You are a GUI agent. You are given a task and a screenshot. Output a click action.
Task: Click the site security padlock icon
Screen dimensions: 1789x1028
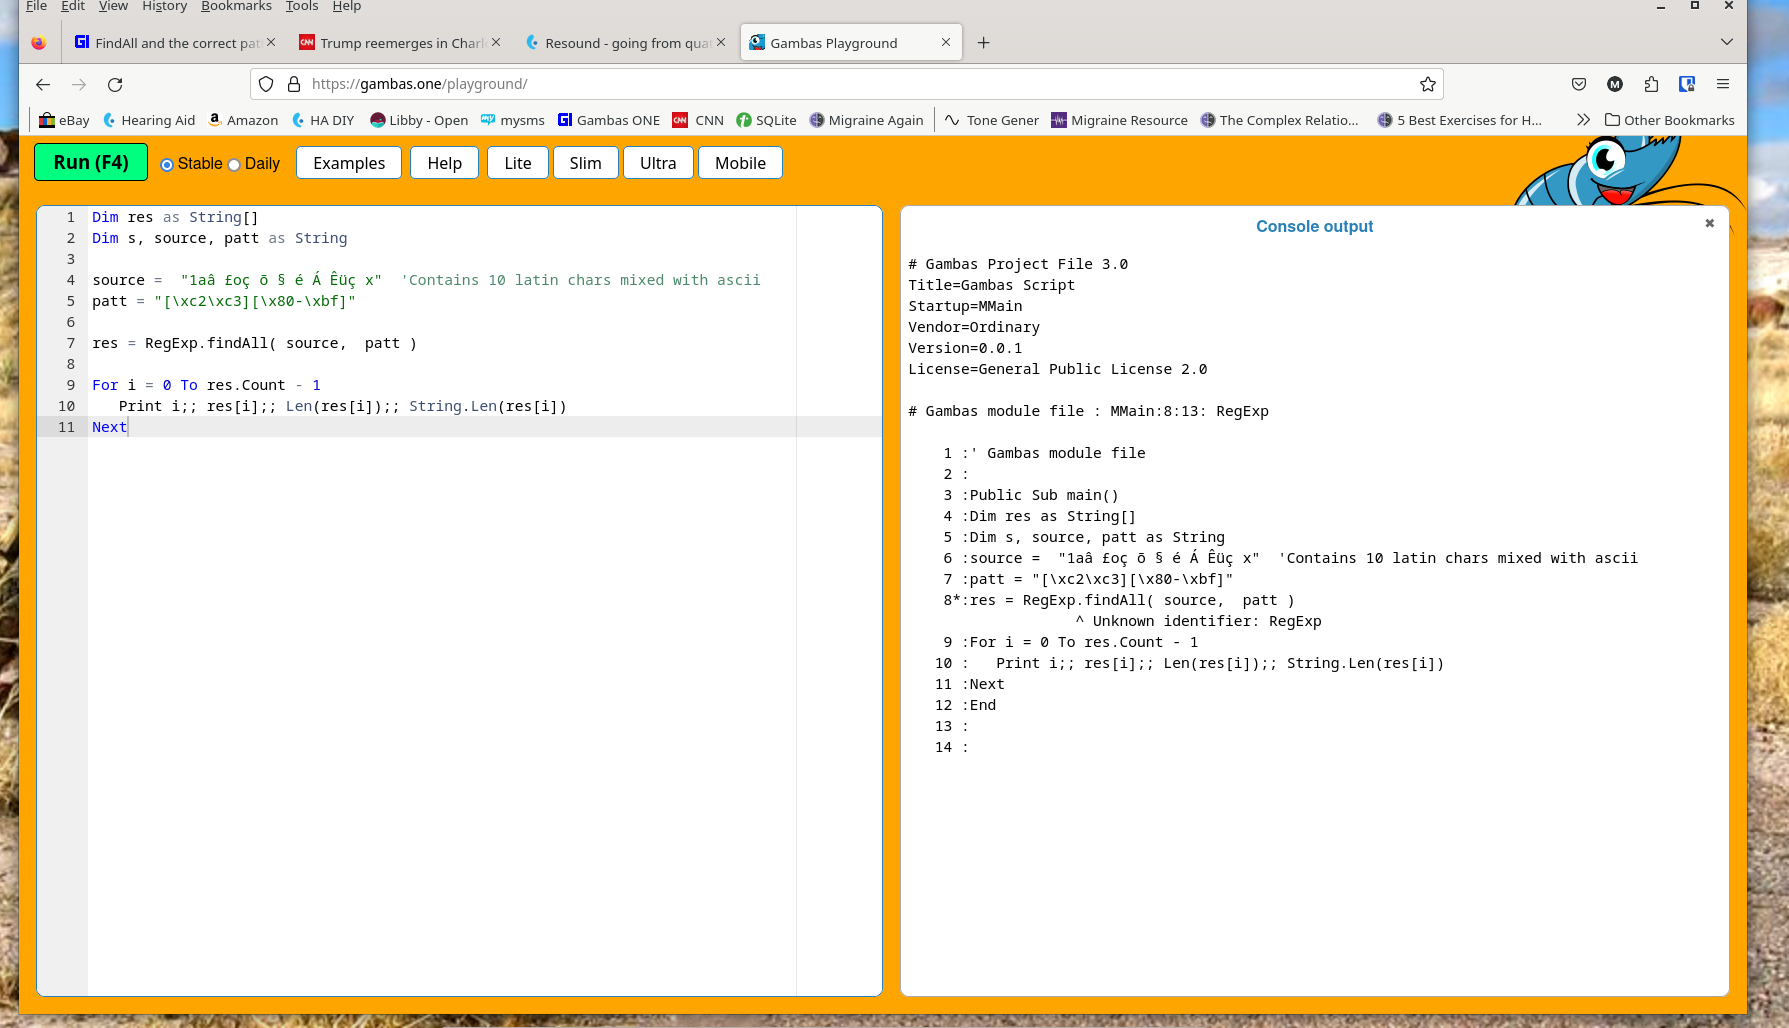click(x=294, y=85)
